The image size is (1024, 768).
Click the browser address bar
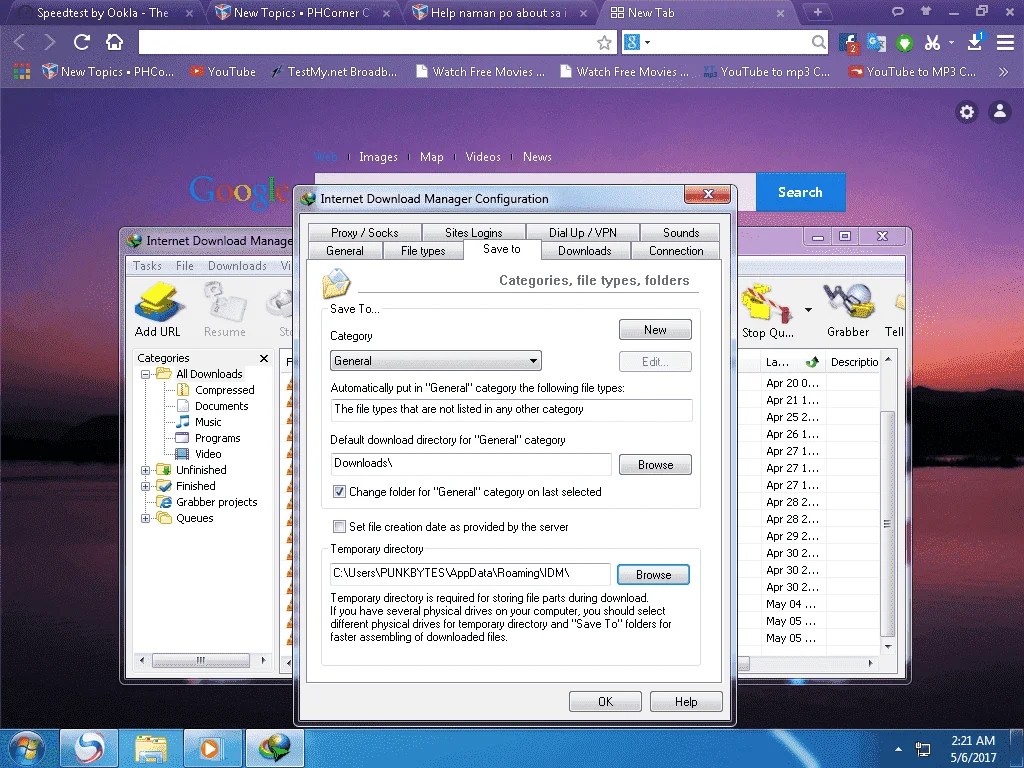[x=367, y=42]
